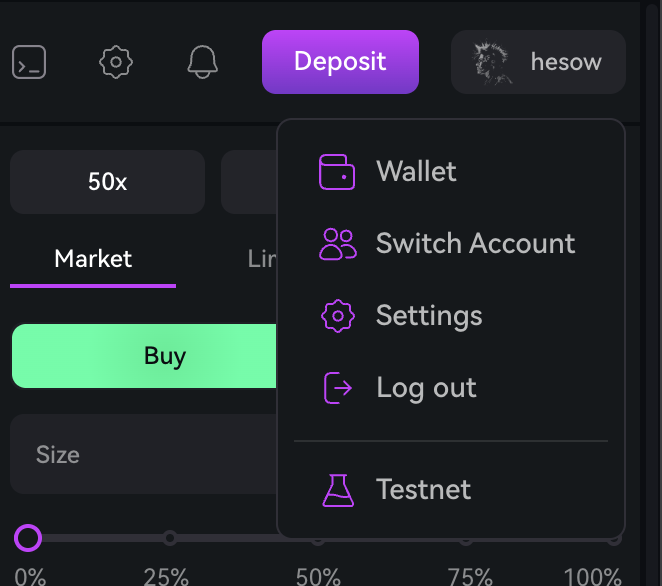This screenshot has height=586, width=662.
Task: Click the wallet icon in dropdown menu
Action: pyautogui.click(x=337, y=171)
